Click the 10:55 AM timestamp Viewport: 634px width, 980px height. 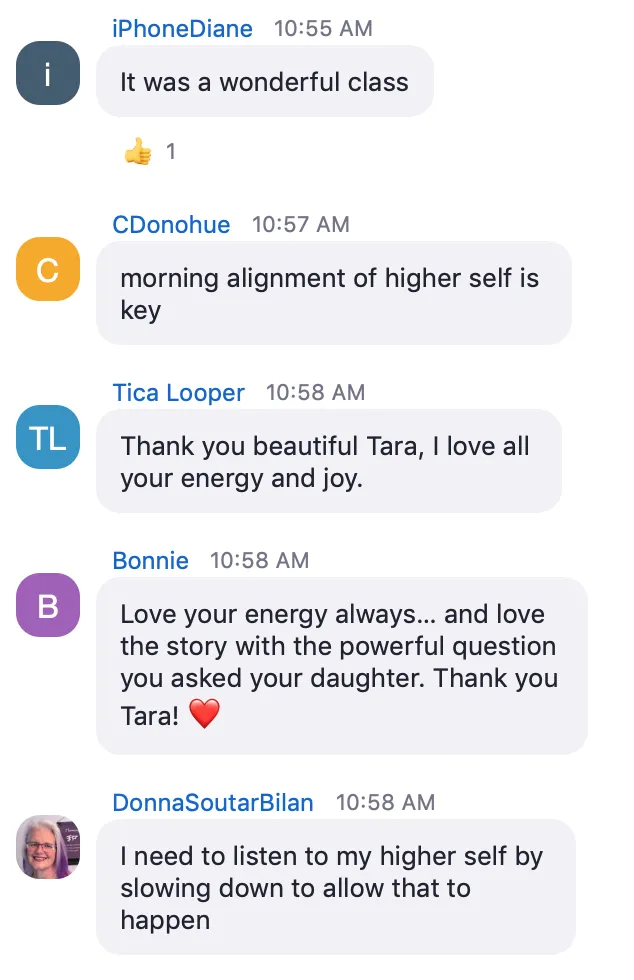pos(323,29)
